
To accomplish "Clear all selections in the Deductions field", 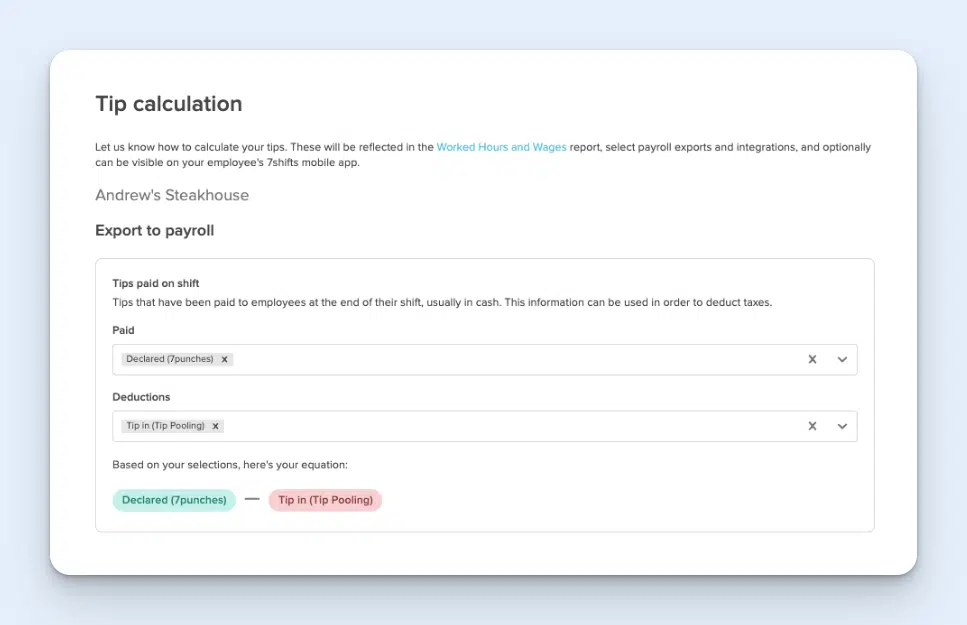I will pyautogui.click(x=813, y=426).
